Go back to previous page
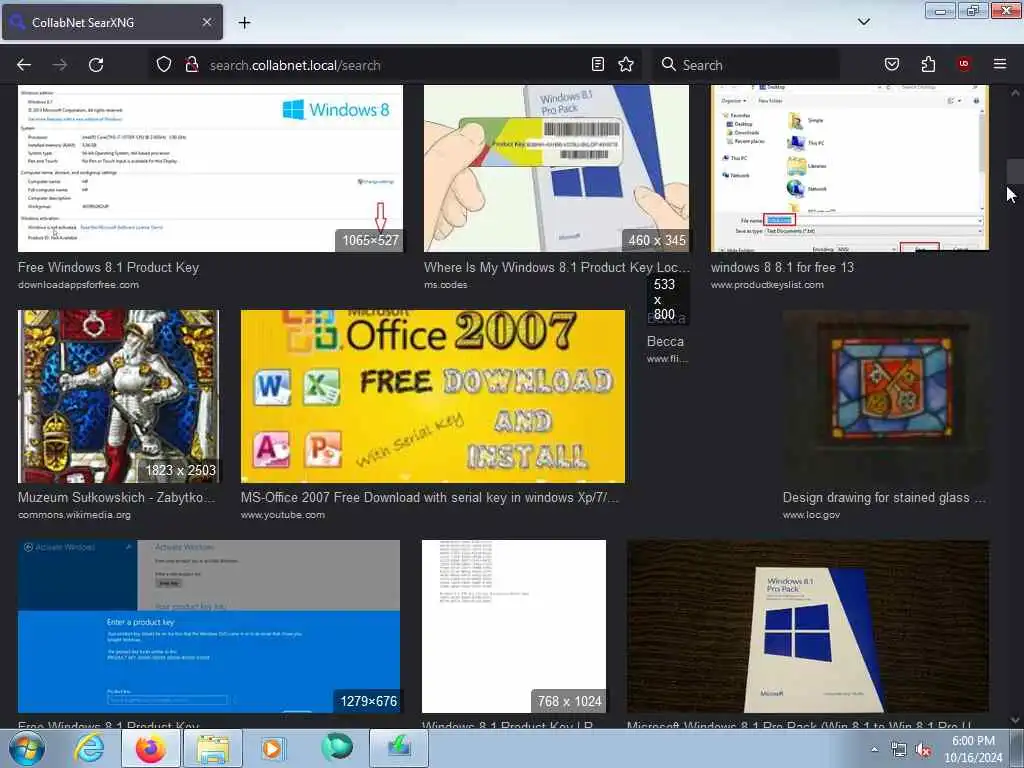 tap(24, 65)
